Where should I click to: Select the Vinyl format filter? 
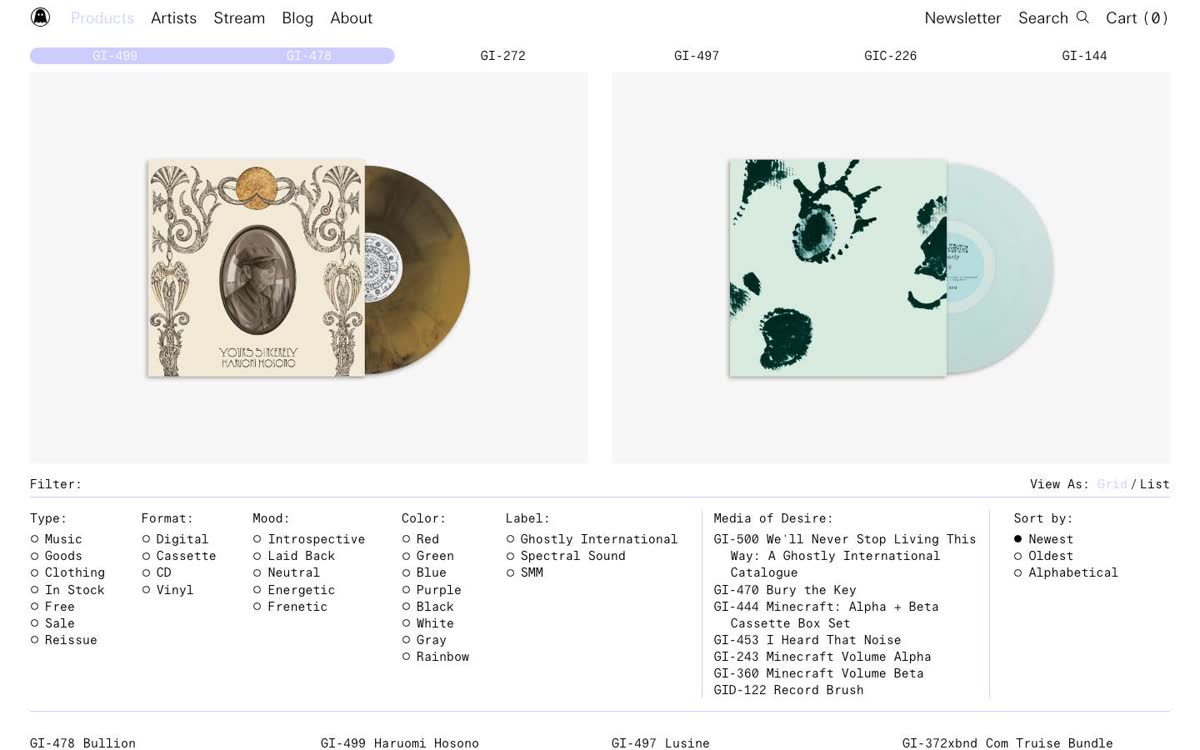point(167,590)
